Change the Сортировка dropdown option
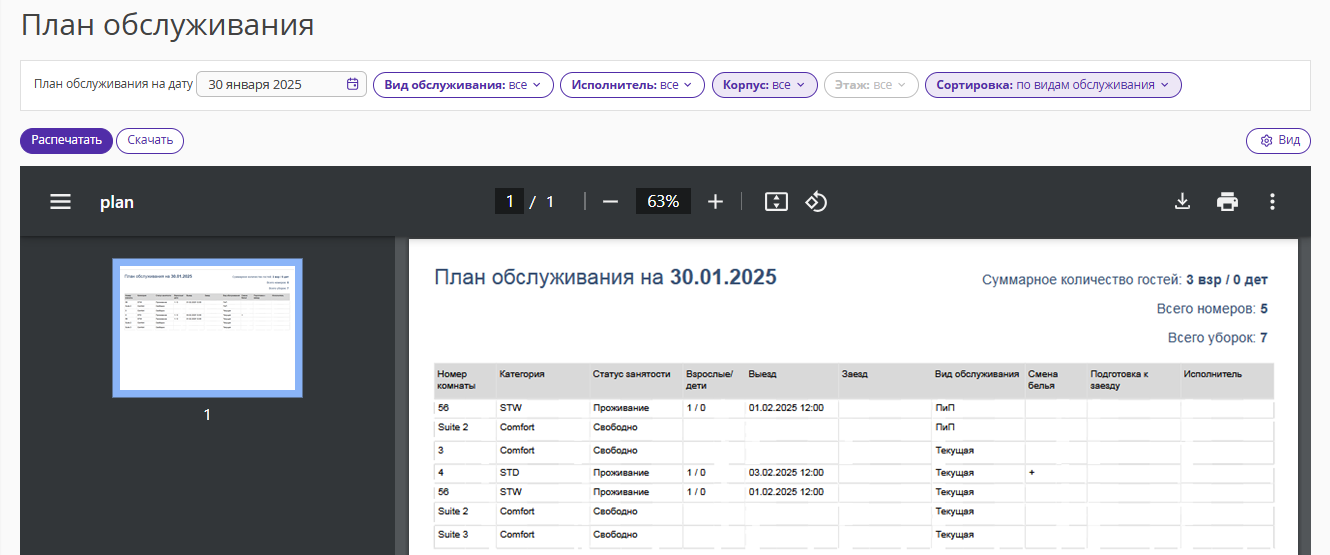The image size is (1330, 555). (1053, 85)
